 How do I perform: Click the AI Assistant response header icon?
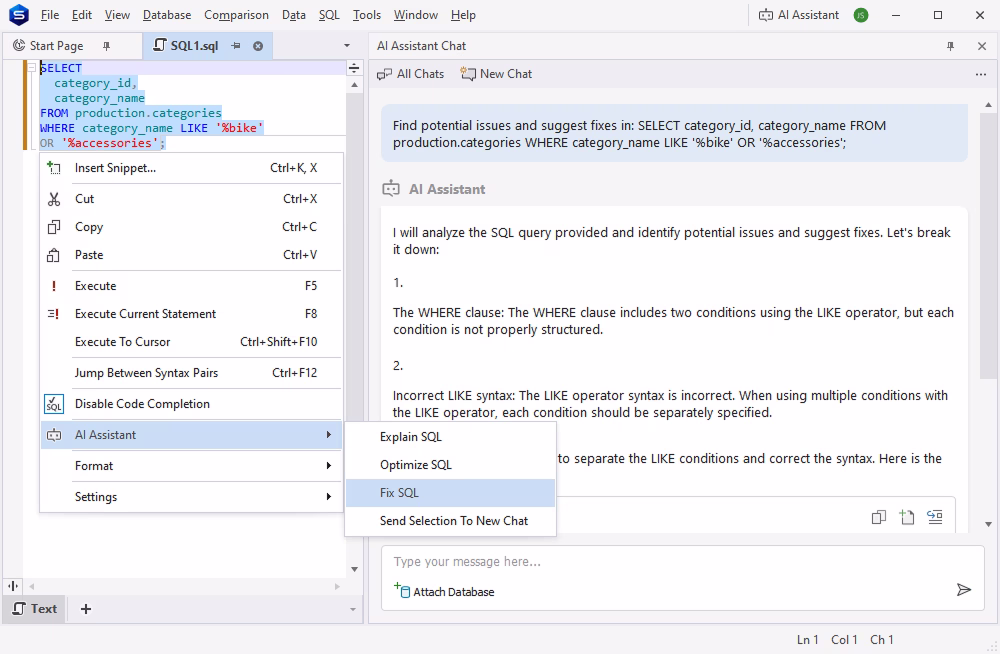391,189
